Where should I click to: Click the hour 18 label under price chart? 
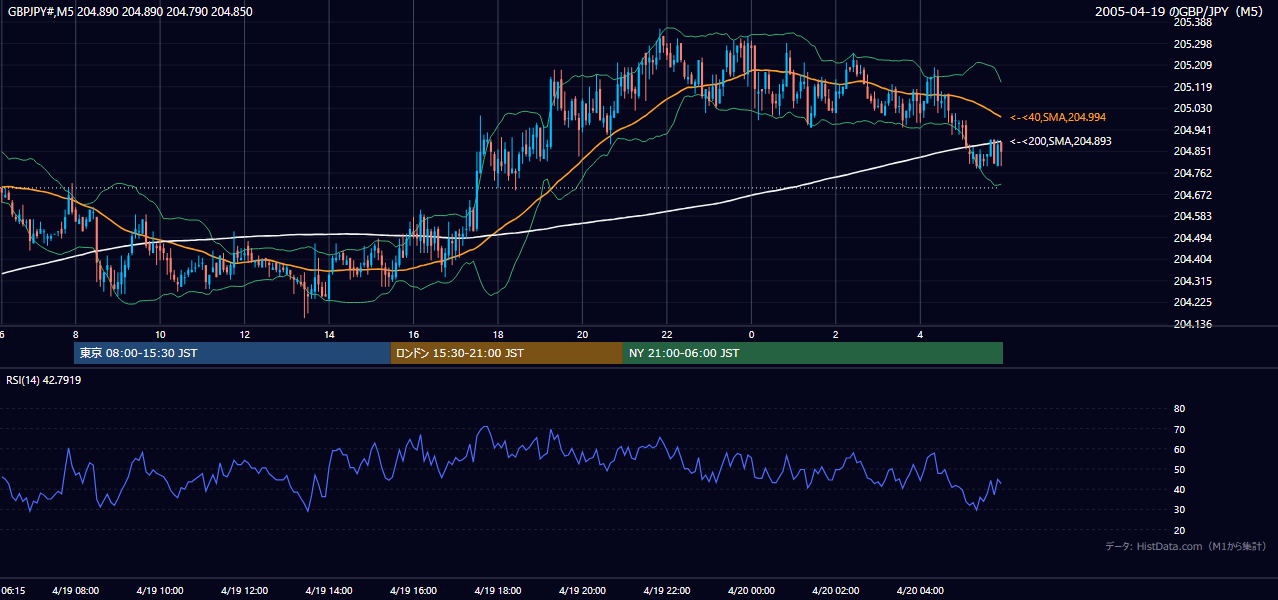pyautogui.click(x=498, y=334)
